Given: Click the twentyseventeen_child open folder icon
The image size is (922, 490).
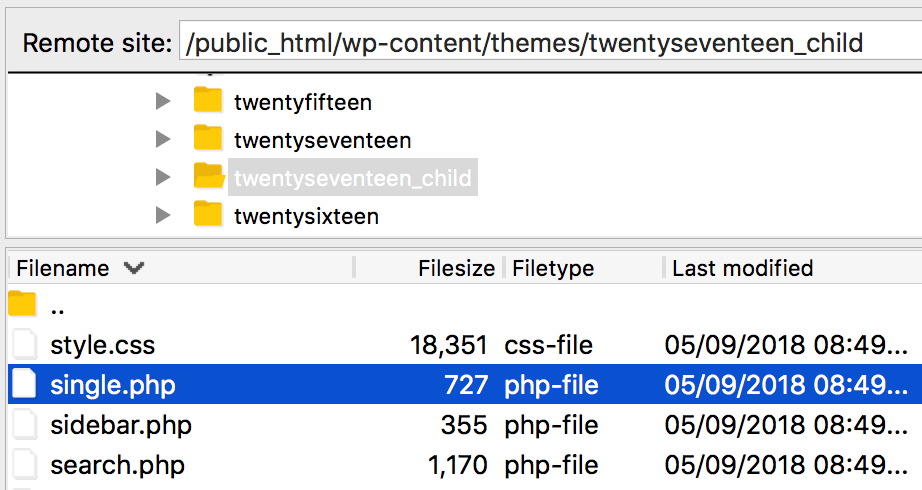Looking at the screenshot, I should point(208,177).
